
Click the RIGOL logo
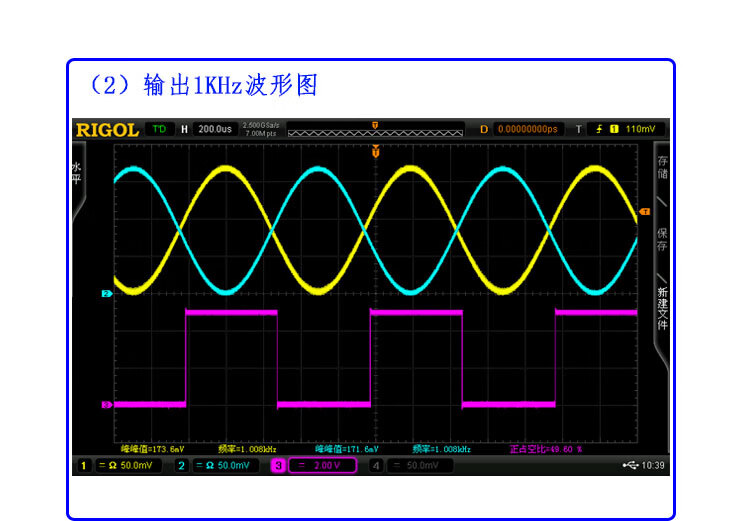pos(107,129)
